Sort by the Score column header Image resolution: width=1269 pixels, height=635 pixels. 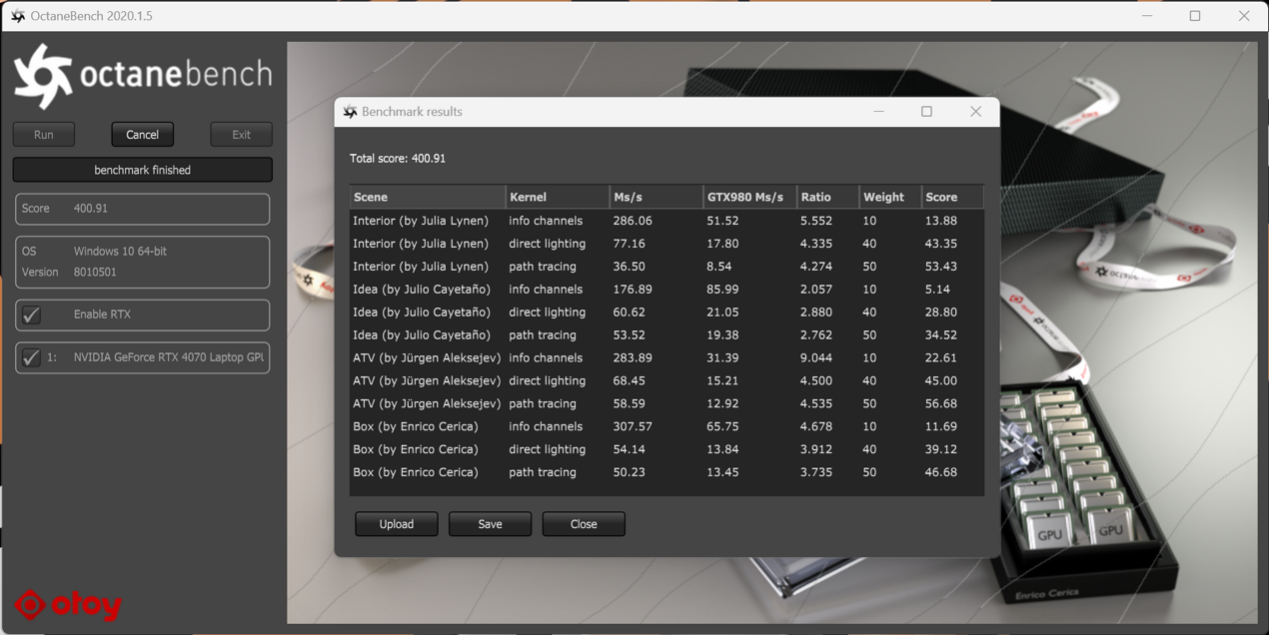952,197
